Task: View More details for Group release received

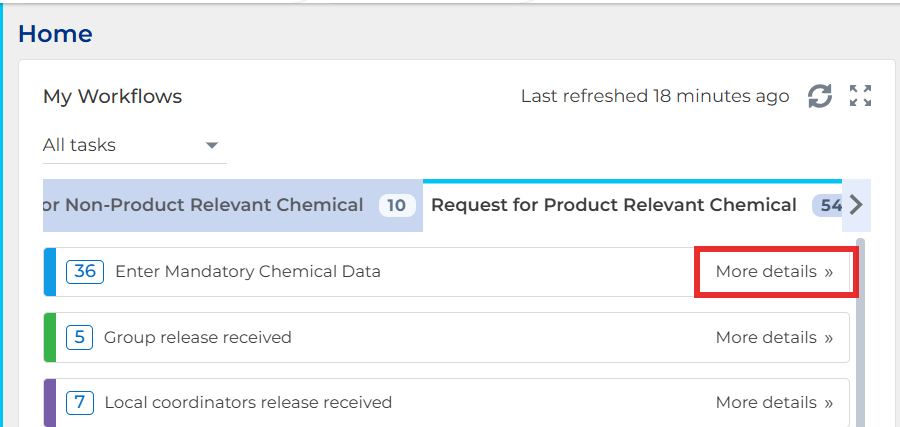Action: point(774,337)
